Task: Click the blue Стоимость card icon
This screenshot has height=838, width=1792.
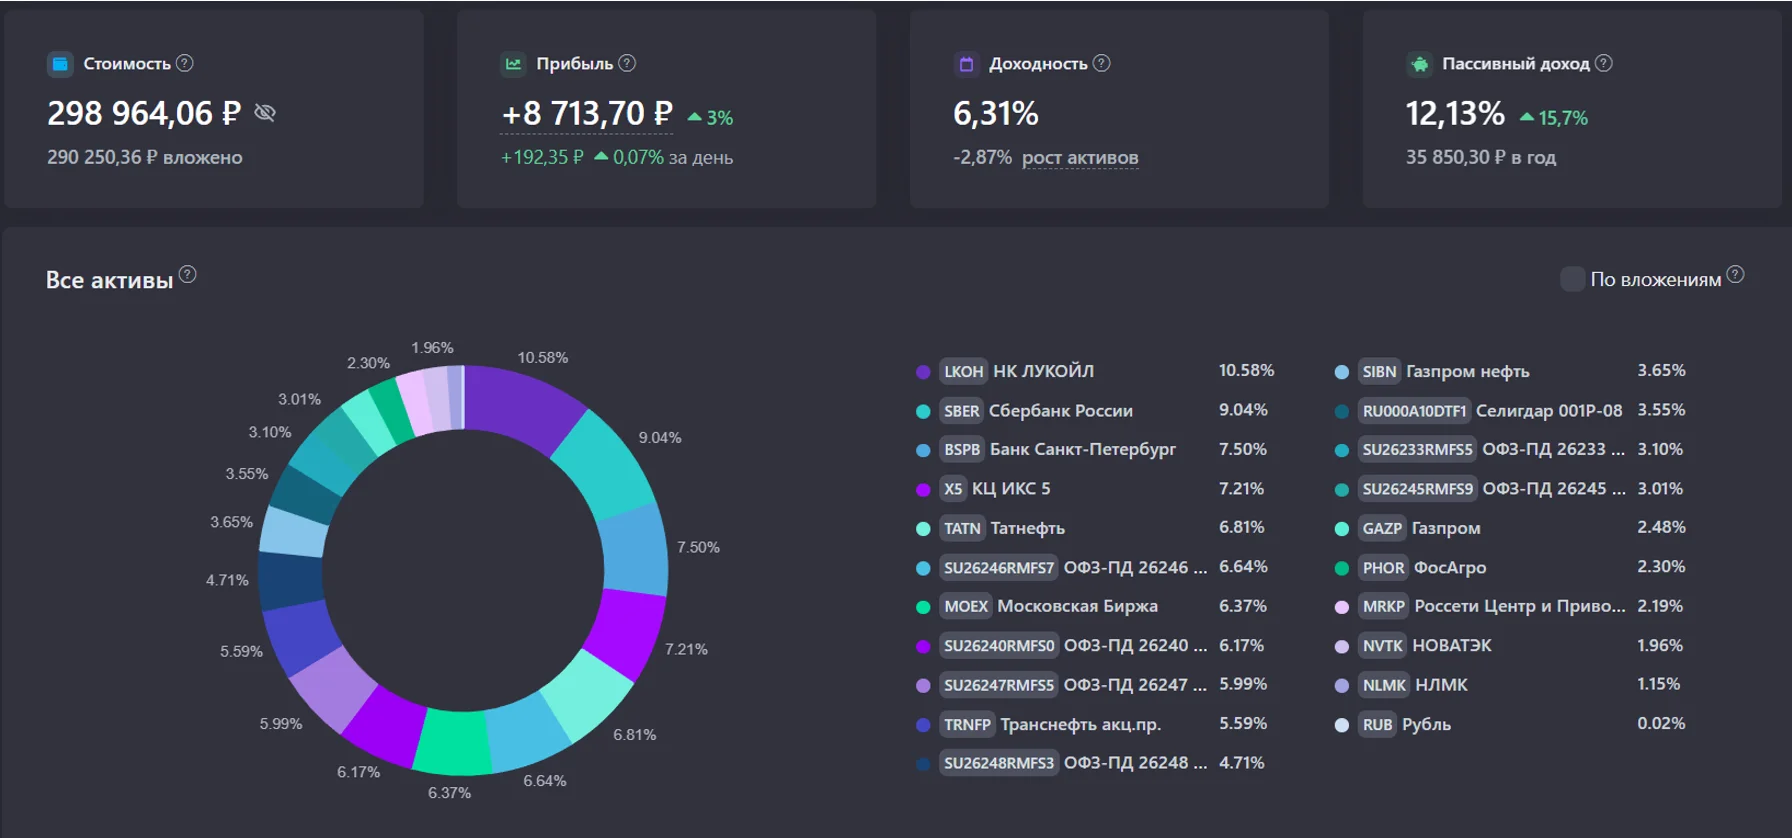Action: point(60,64)
